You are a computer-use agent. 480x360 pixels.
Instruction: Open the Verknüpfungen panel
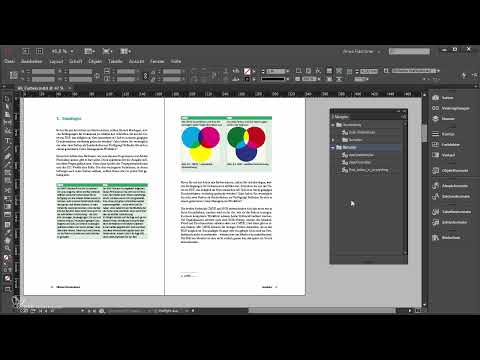451,108
